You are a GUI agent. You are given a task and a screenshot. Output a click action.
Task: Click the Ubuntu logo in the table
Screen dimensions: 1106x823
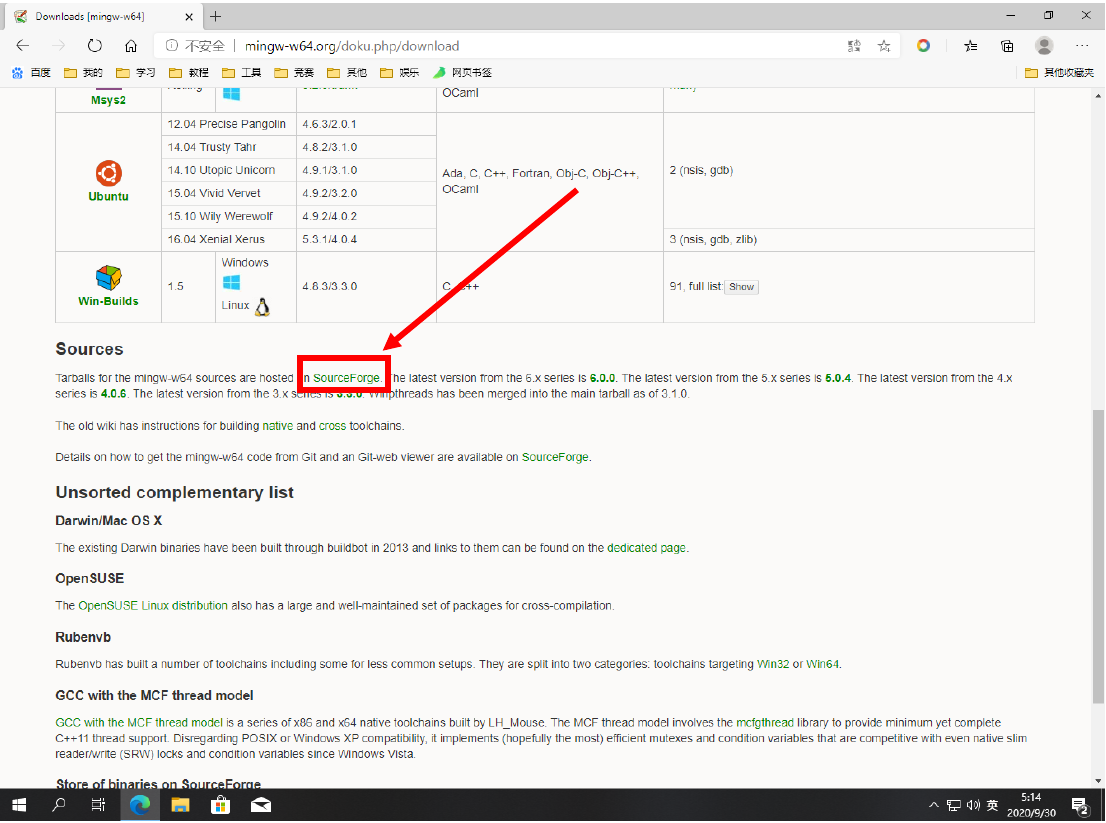click(x=108, y=172)
